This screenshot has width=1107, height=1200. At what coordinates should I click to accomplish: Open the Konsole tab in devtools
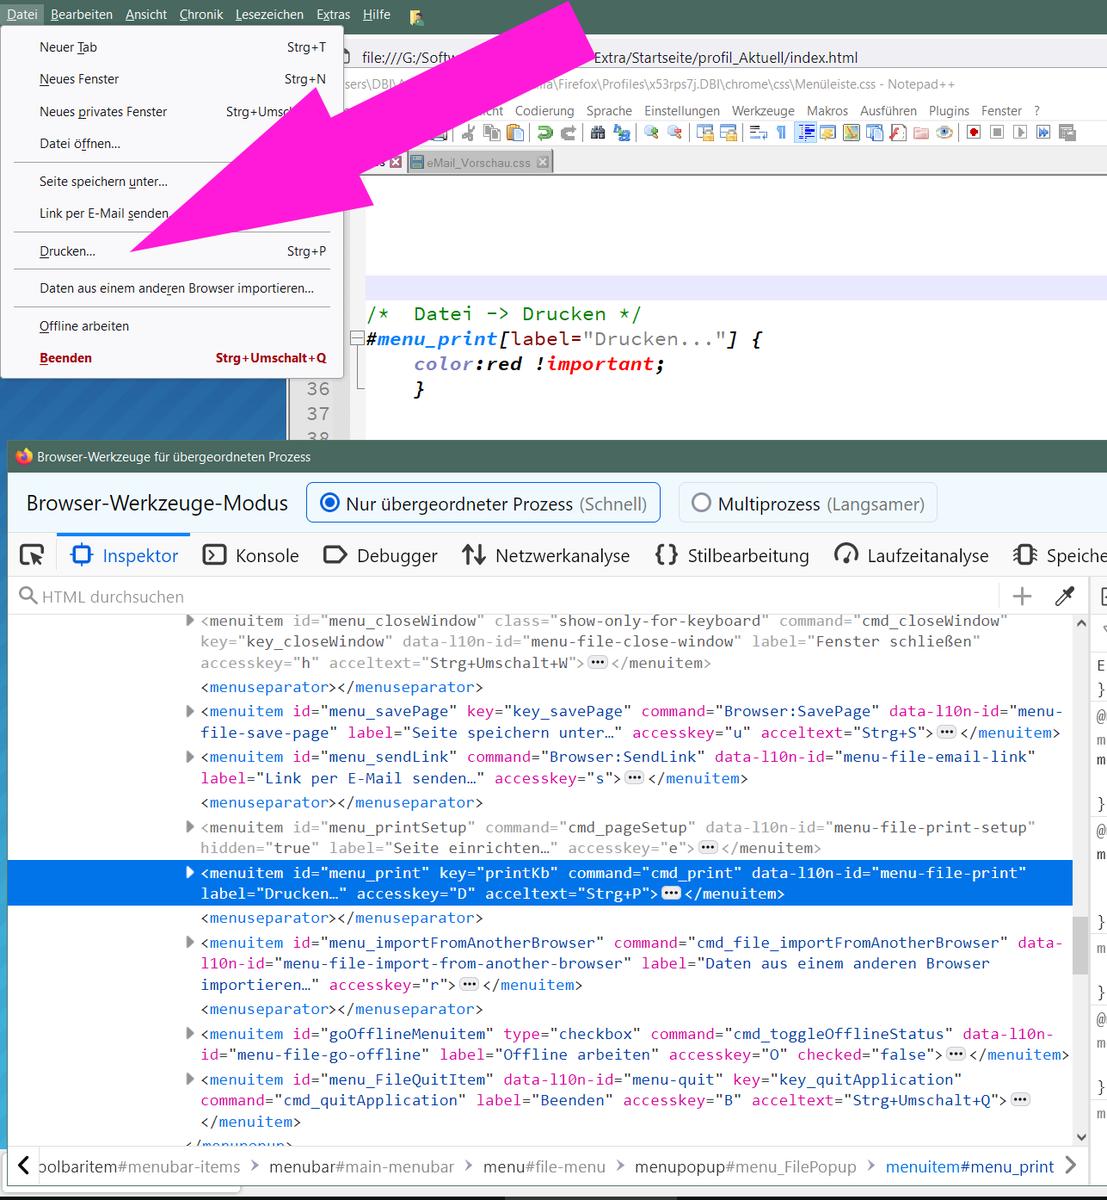(x=251, y=555)
